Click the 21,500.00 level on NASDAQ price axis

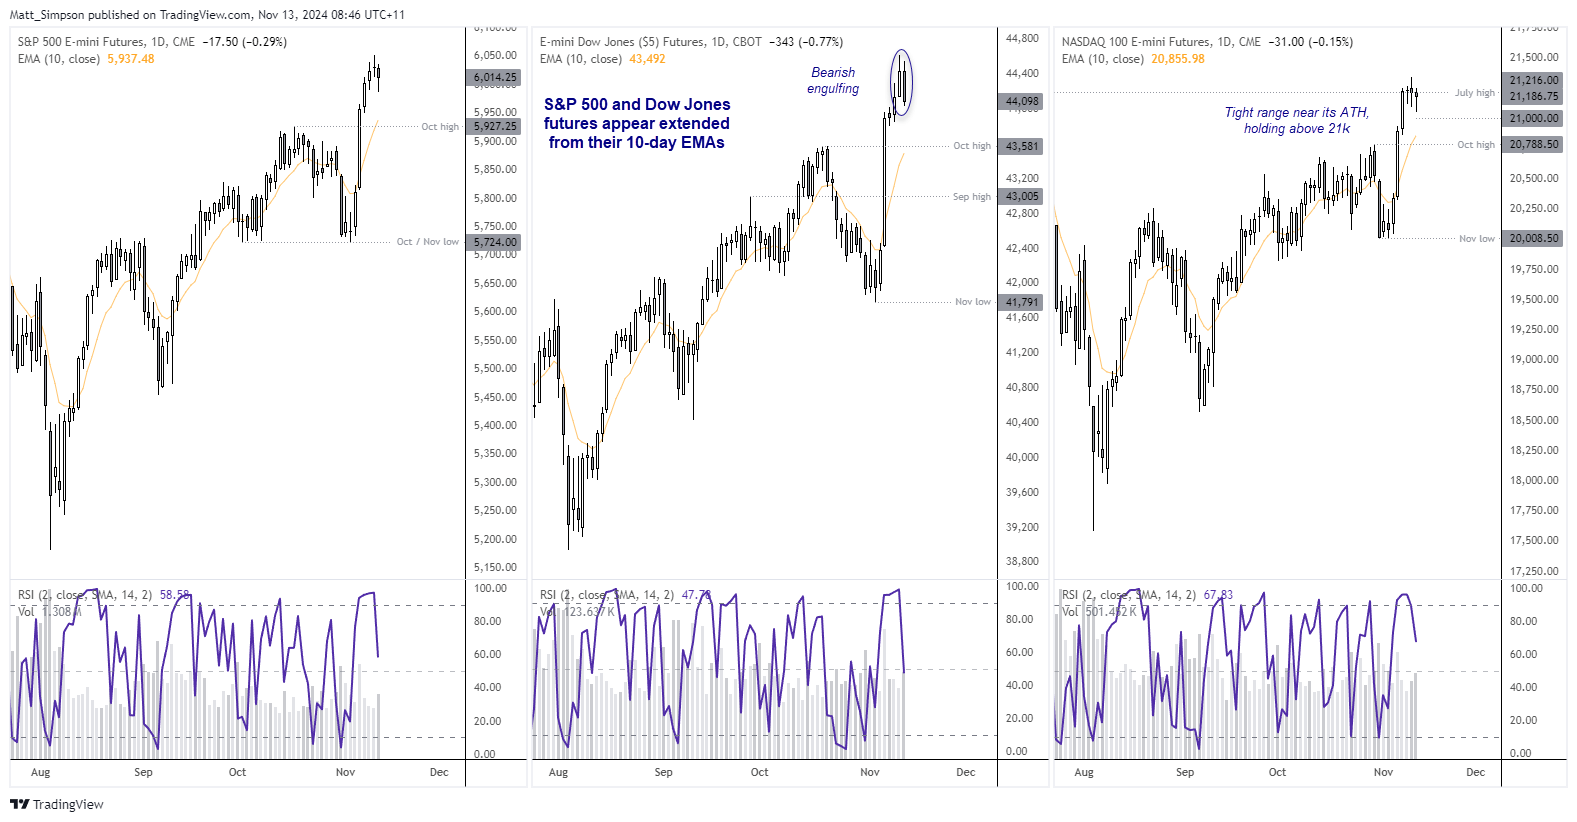tap(1534, 58)
